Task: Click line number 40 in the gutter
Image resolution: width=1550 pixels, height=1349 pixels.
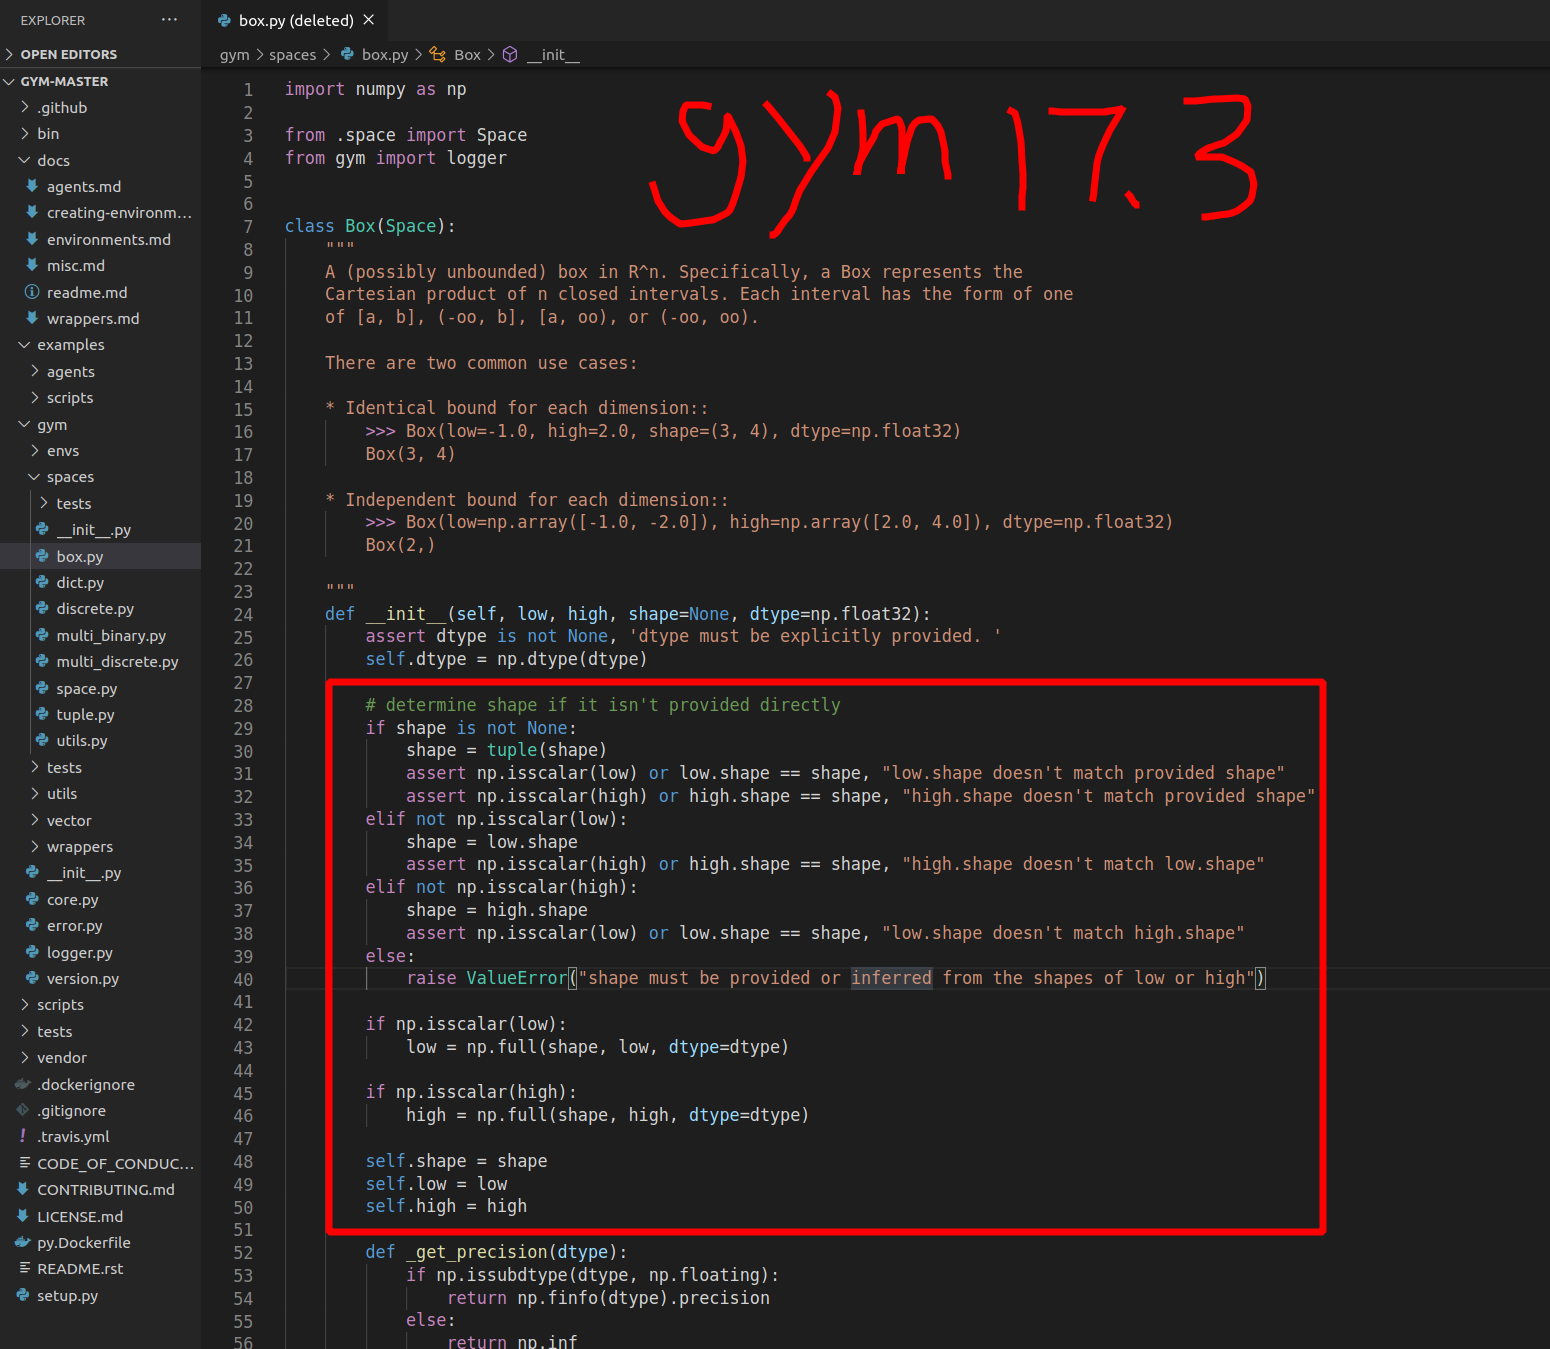Action: [x=243, y=979]
